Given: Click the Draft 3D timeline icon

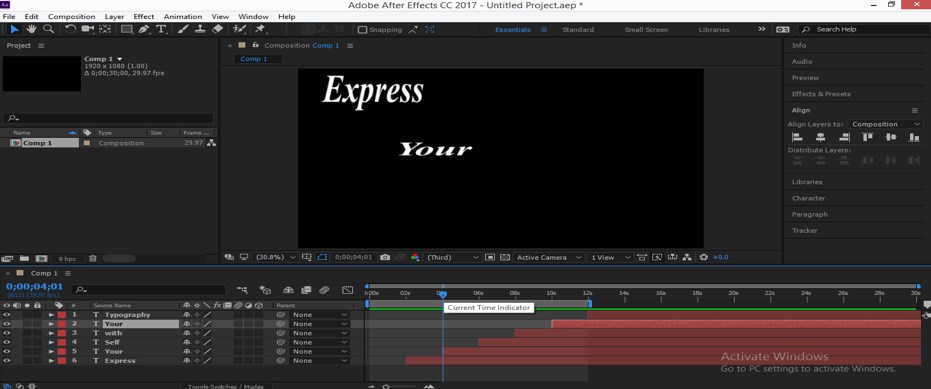Looking at the screenshot, I should pos(265,290).
